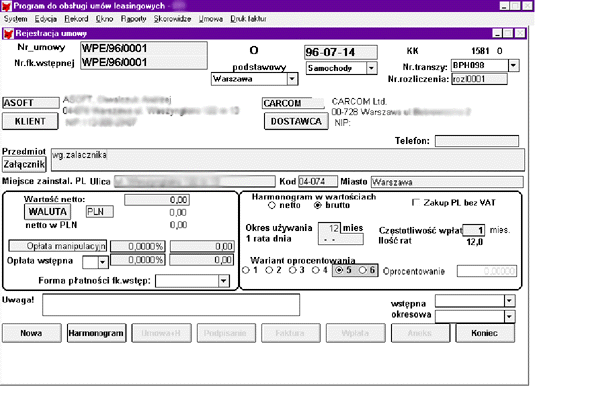600x399 pixels.
Task: Click the Ulica address field
Action: coord(195,181)
